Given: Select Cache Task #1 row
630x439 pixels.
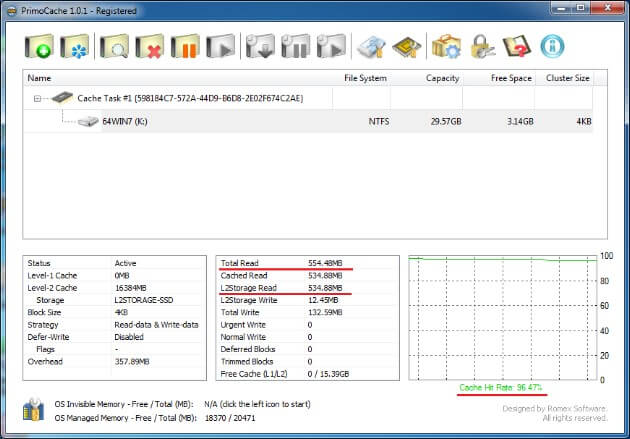Looking at the screenshot, I should [308, 98].
